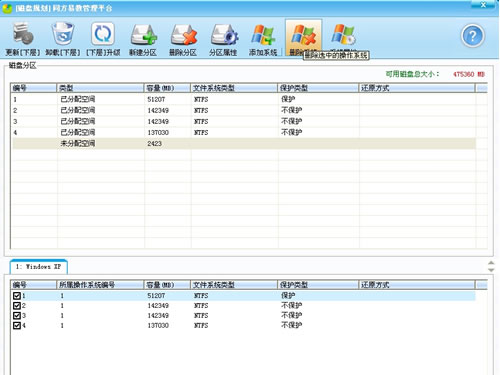
Task: Select partition row 4 已分配空间 in disk table
Action: [x=243, y=132]
